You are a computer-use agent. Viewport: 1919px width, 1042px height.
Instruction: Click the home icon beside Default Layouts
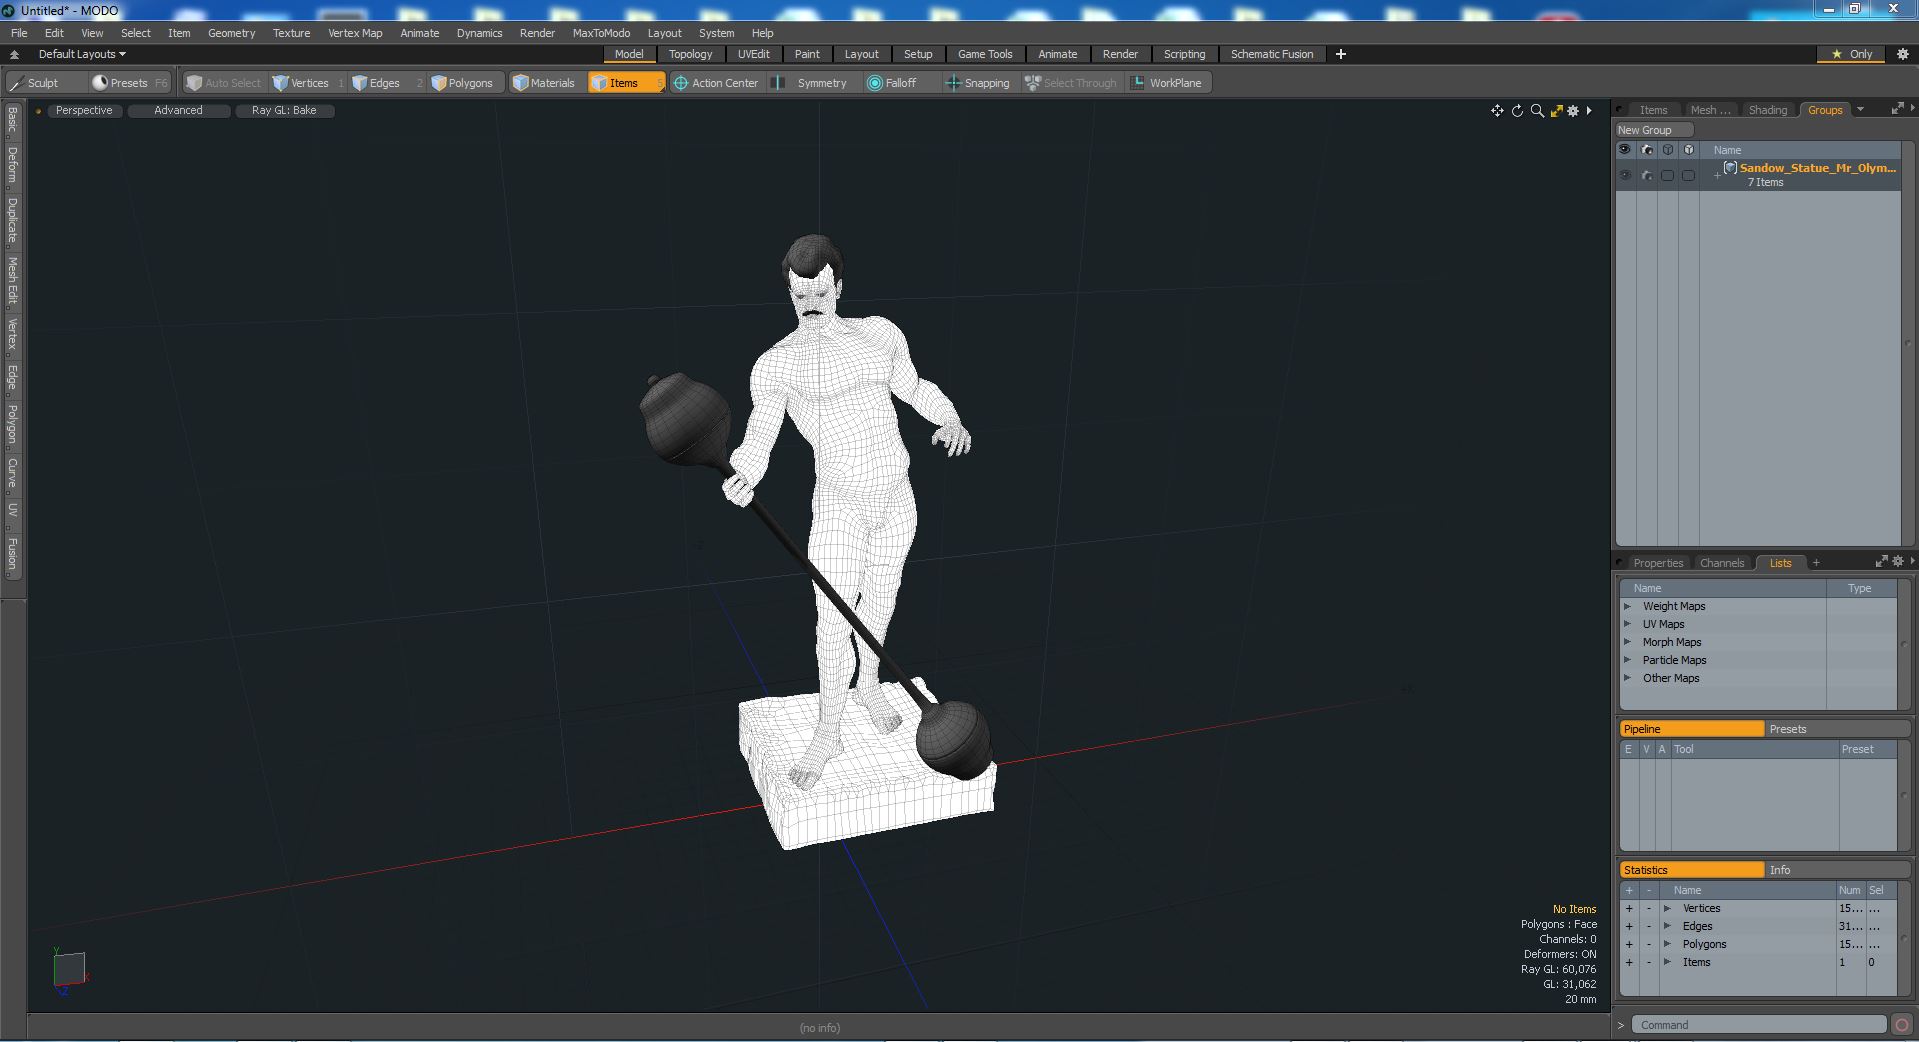pyautogui.click(x=14, y=54)
